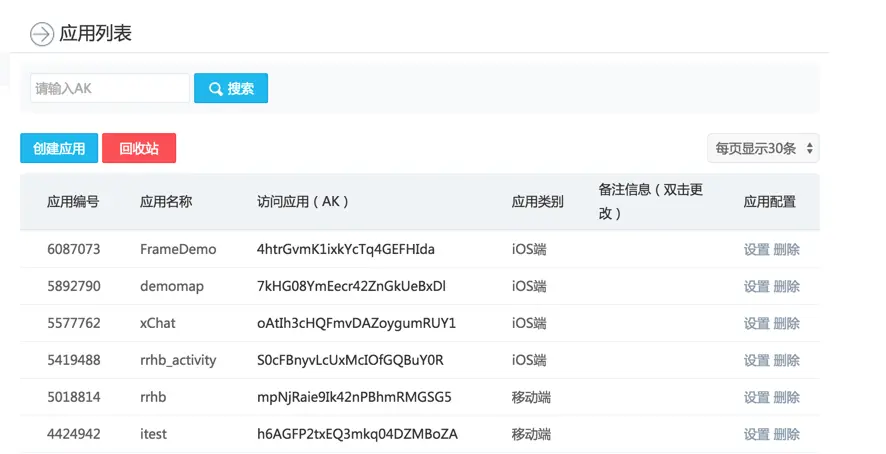Click the AK oAtIh3cHQFmvDAZoygumRUY1

coord(356,323)
